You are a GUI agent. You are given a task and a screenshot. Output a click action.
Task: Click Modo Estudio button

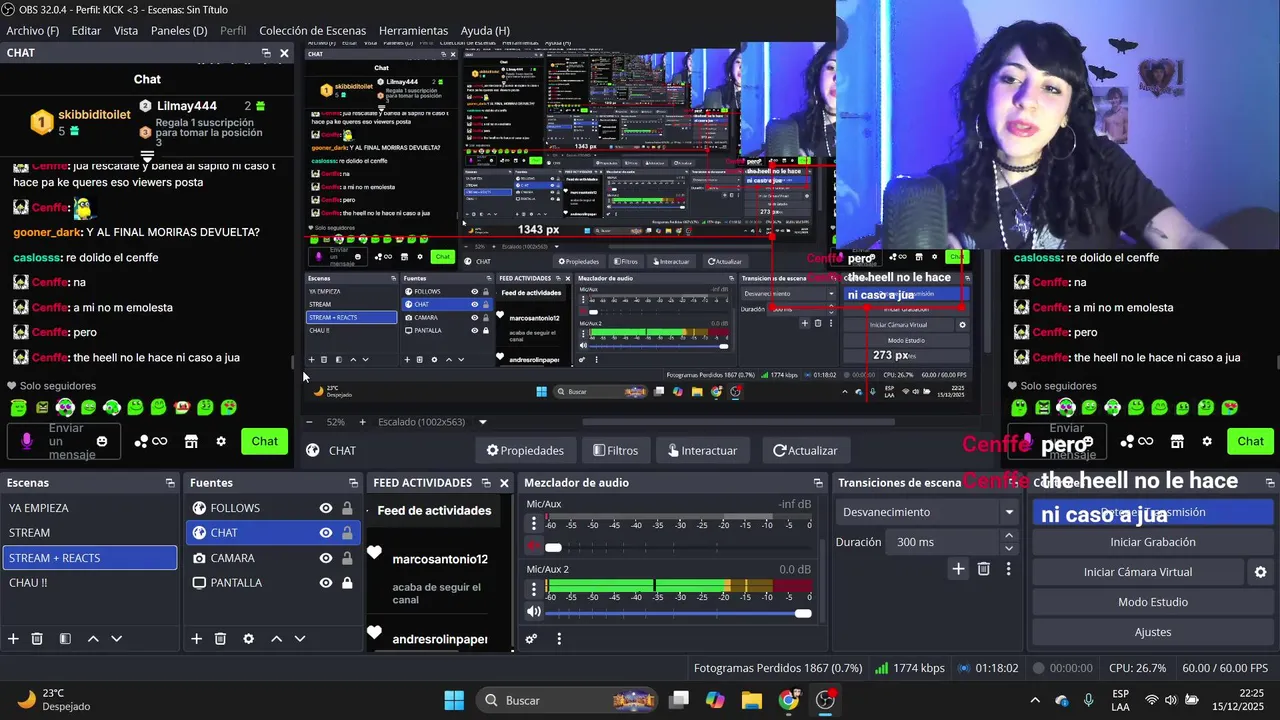point(1153,602)
